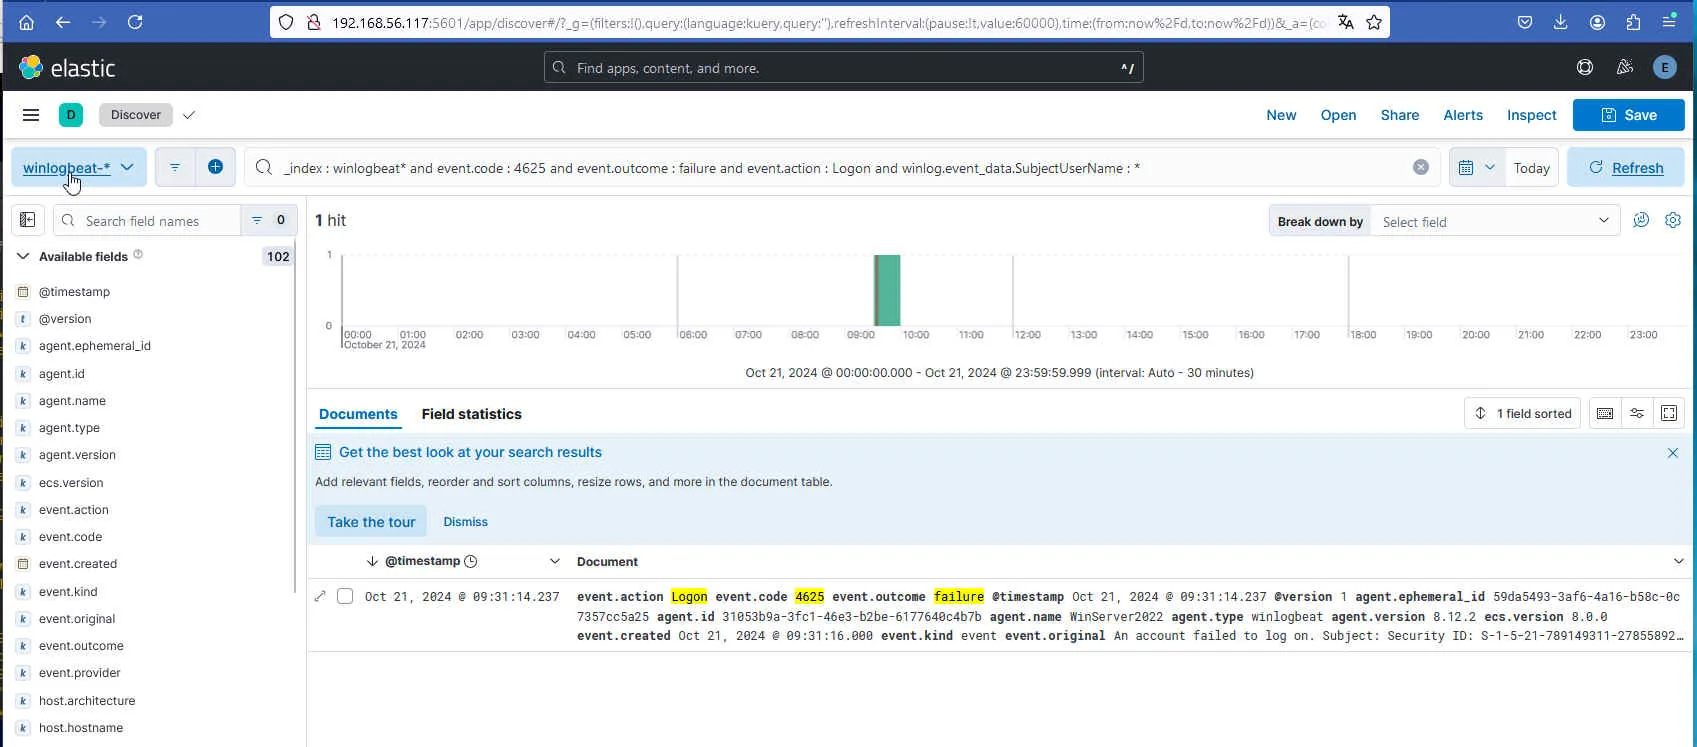The width and height of the screenshot is (1697, 747).
Task: Toggle the field sidebar visibility icon
Action: click(28, 220)
